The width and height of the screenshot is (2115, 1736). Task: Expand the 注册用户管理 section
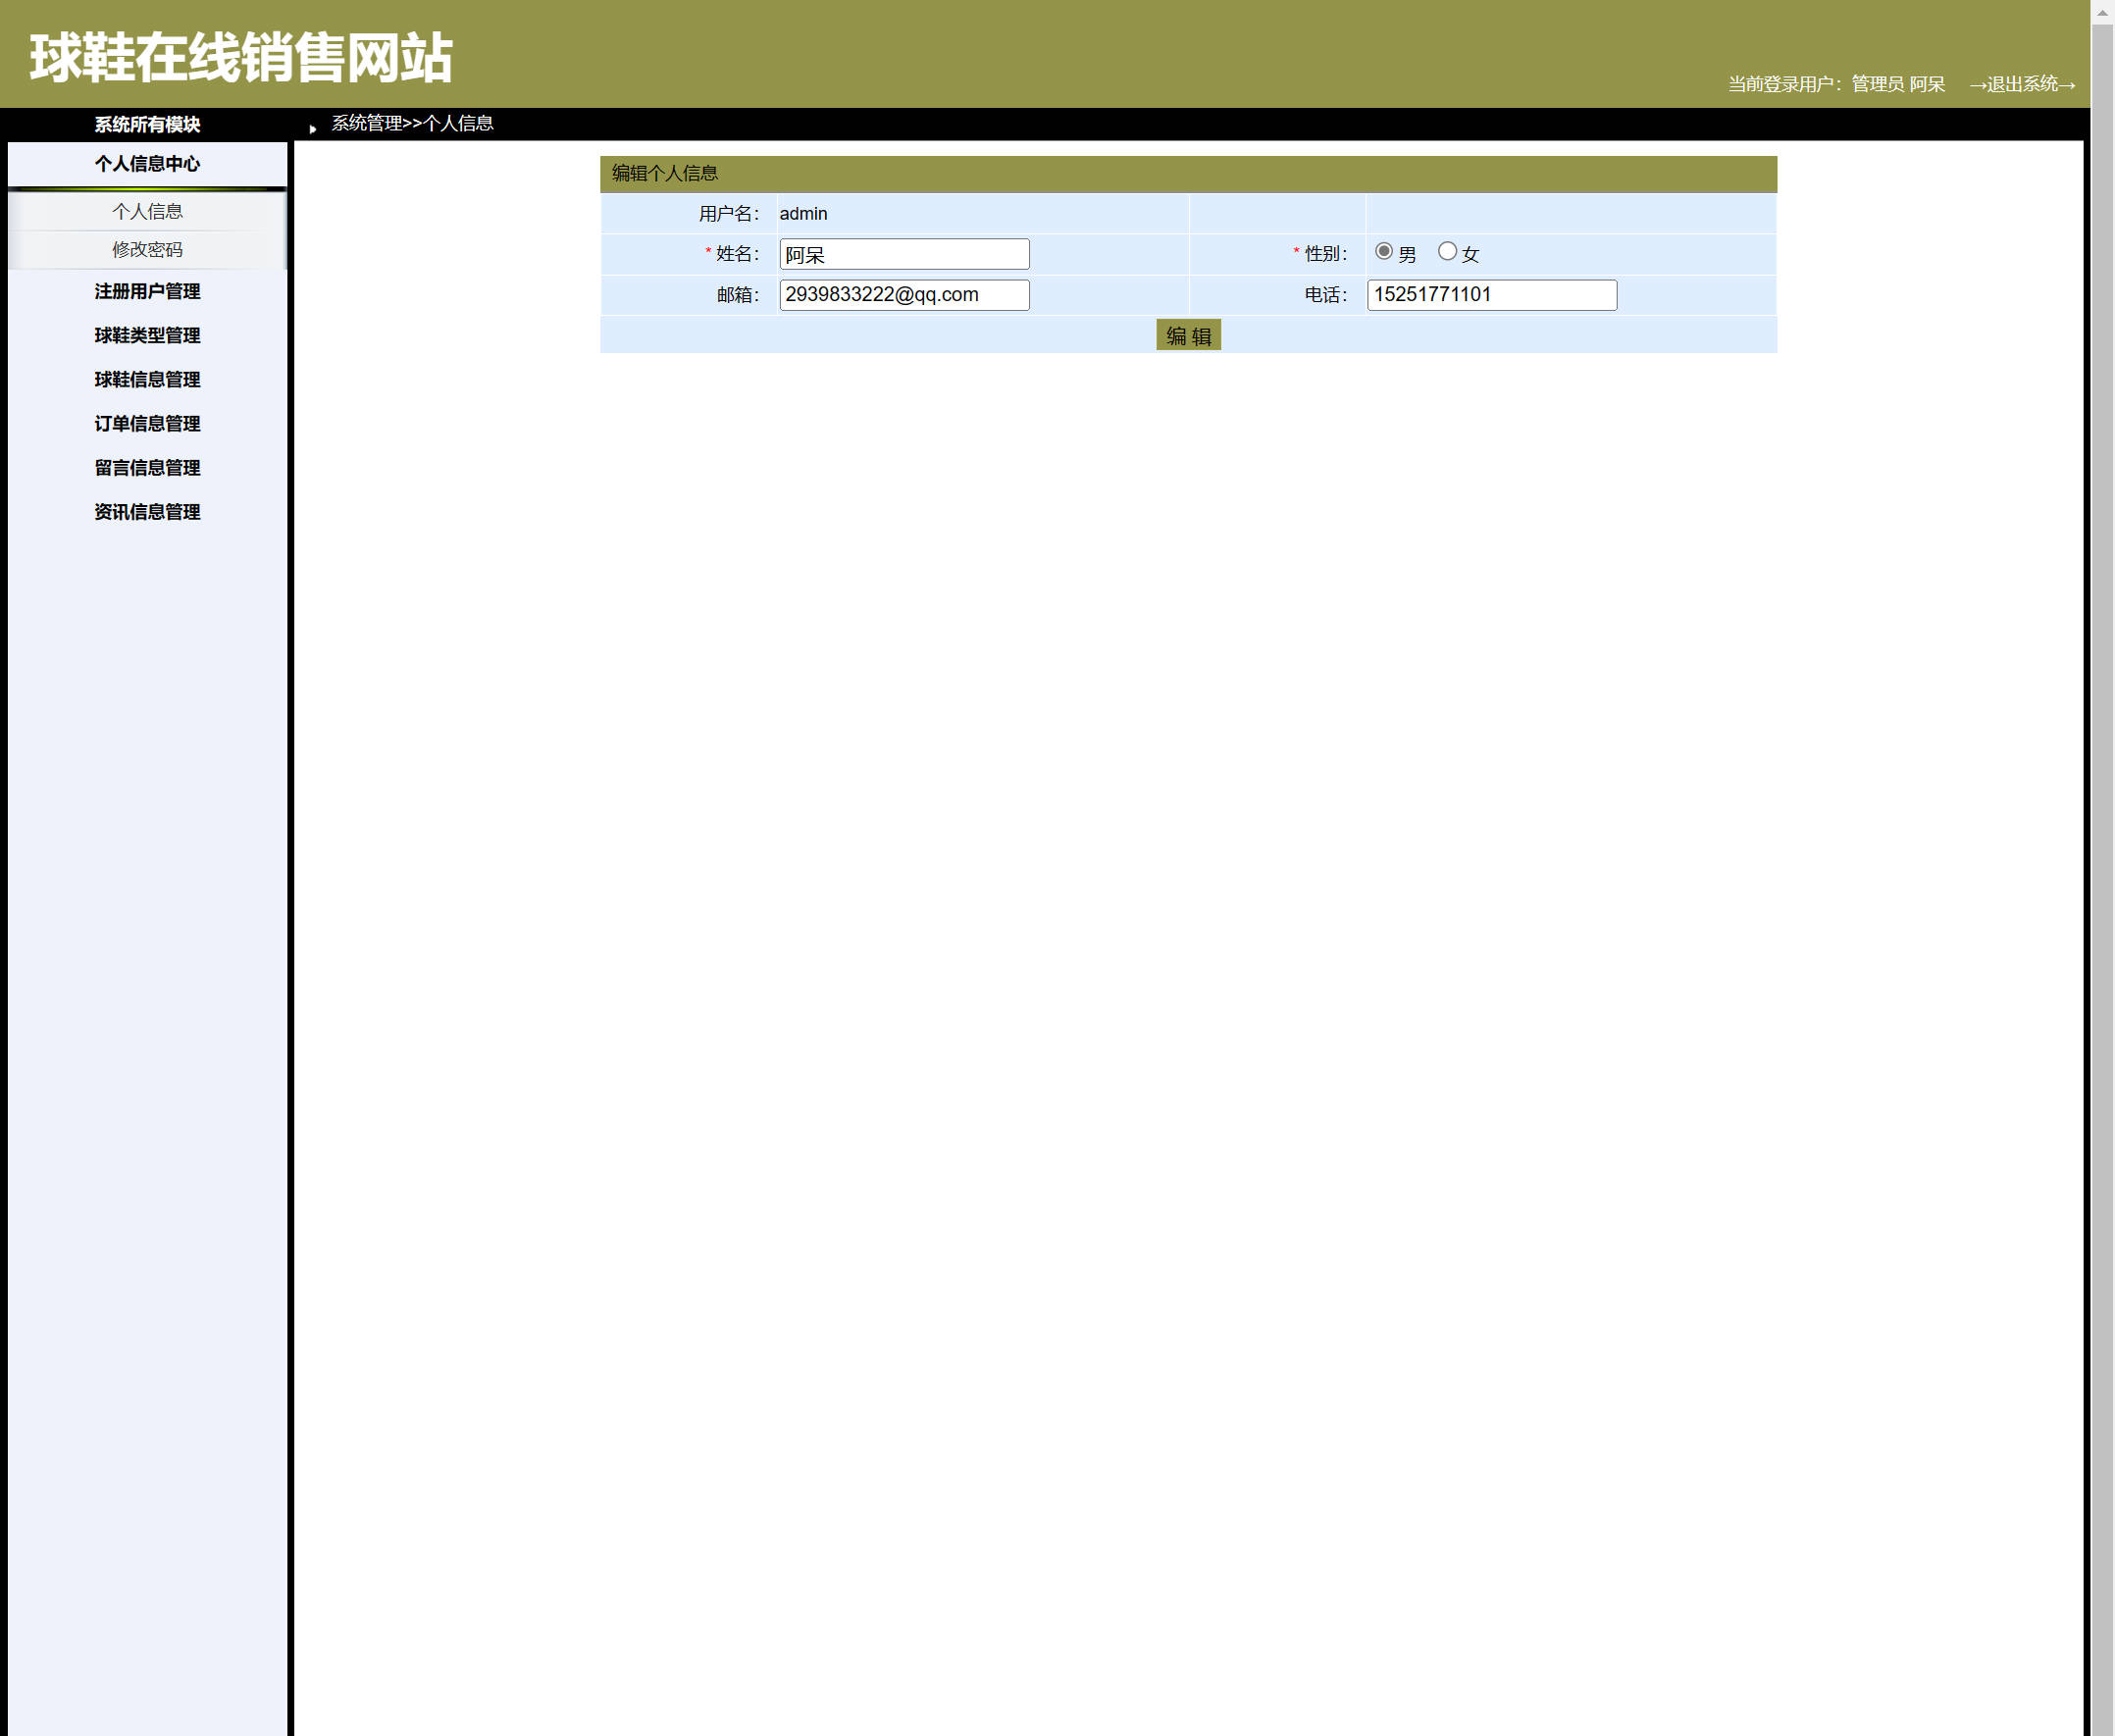(x=147, y=291)
